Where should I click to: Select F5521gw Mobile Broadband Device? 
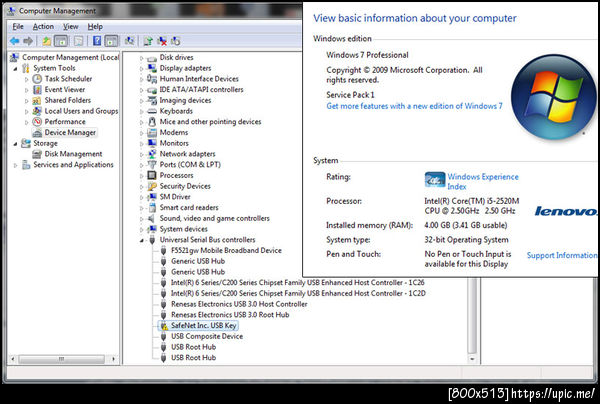pos(226,250)
